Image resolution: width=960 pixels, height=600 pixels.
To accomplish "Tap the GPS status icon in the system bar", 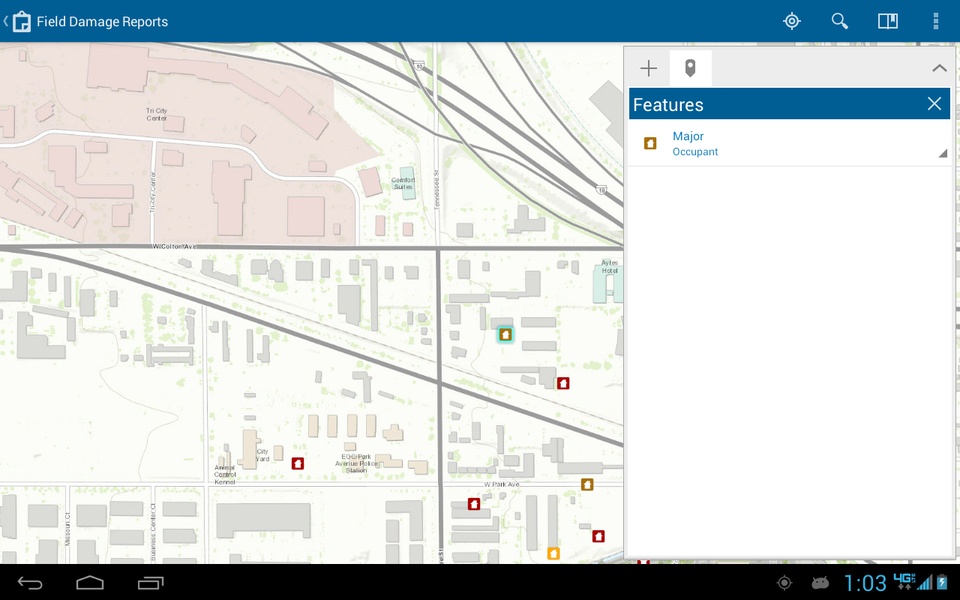I will (784, 583).
